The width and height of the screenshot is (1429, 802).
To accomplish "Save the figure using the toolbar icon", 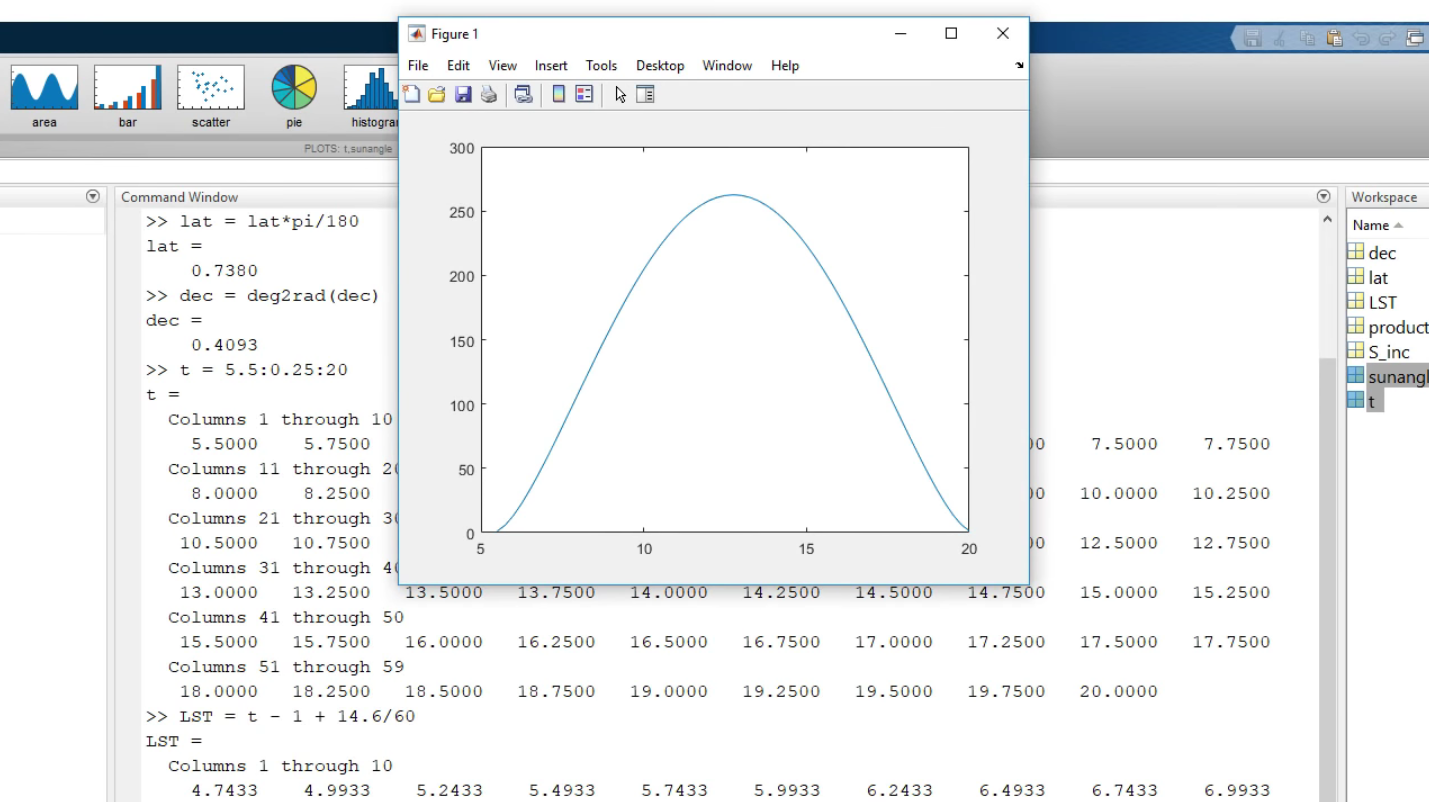I will (463, 93).
